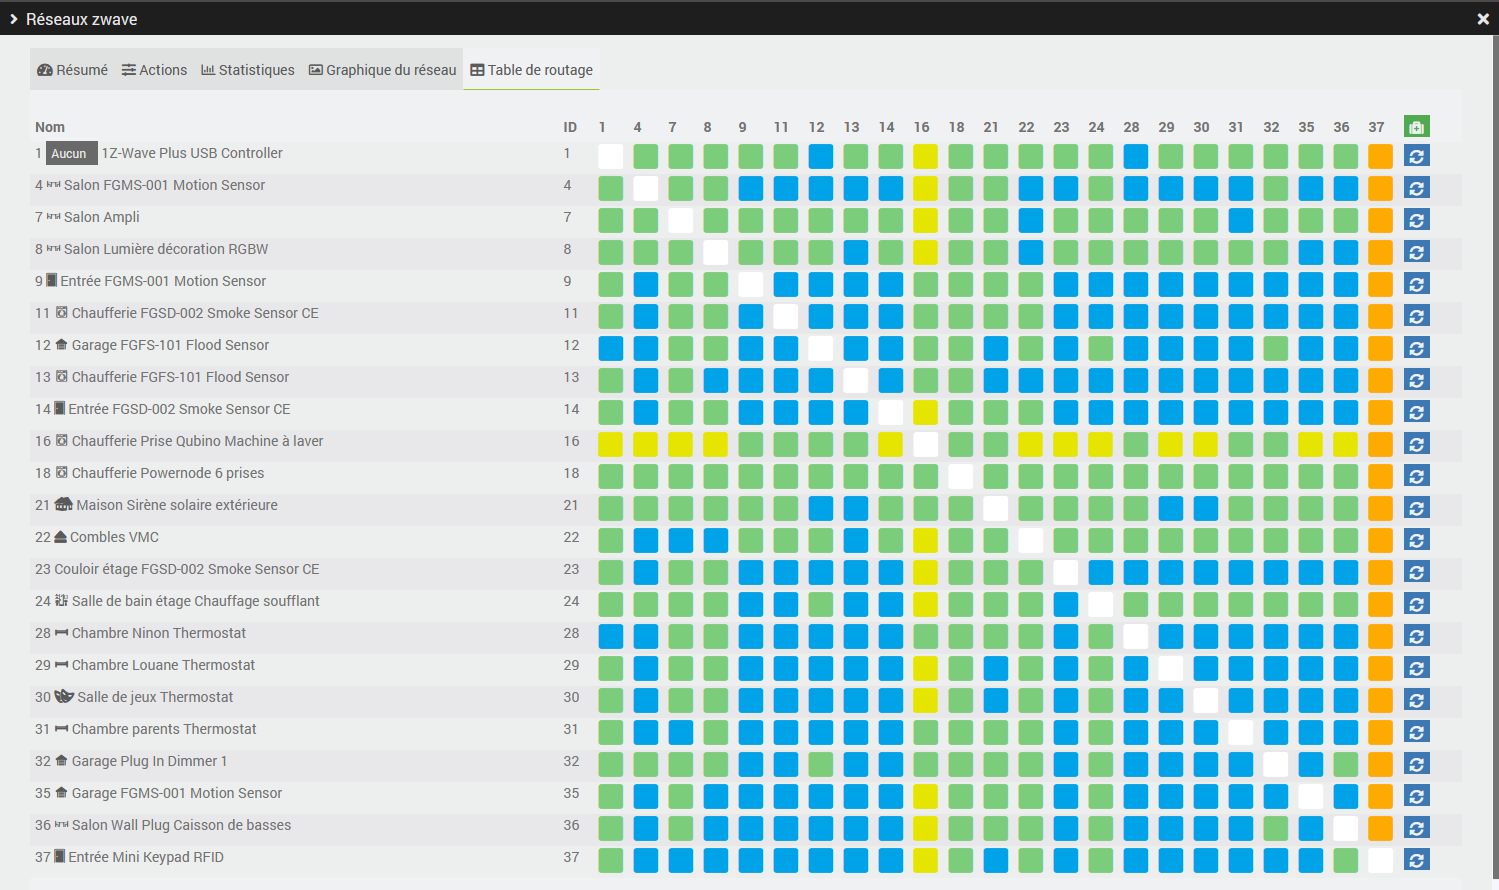Image resolution: width=1499 pixels, height=890 pixels.
Task: Select device name Entrée Mini Keypad RFID
Action: pyautogui.click(x=146, y=857)
